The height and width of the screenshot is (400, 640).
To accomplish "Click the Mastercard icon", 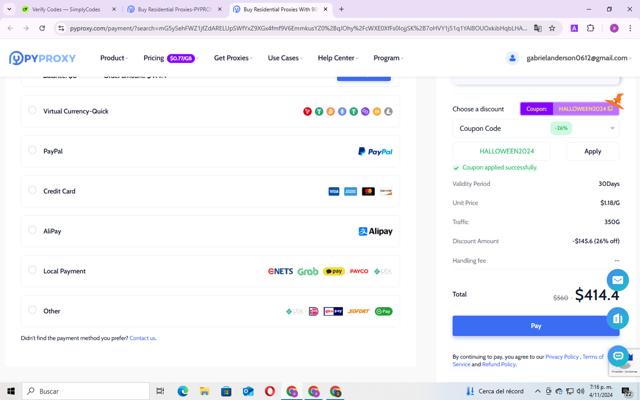I will (x=368, y=191).
